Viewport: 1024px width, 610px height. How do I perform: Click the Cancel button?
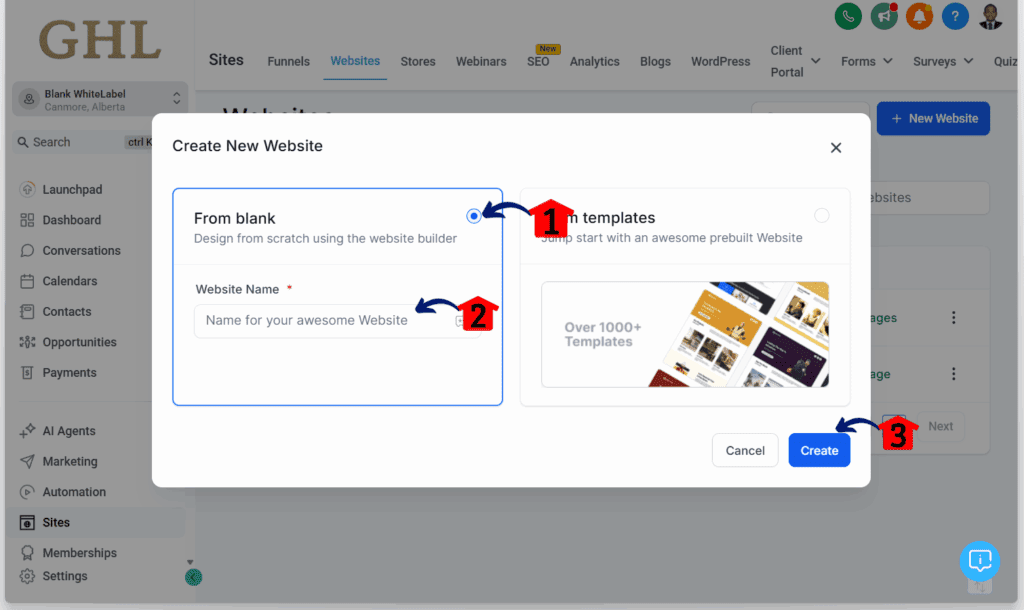coord(745,451)
